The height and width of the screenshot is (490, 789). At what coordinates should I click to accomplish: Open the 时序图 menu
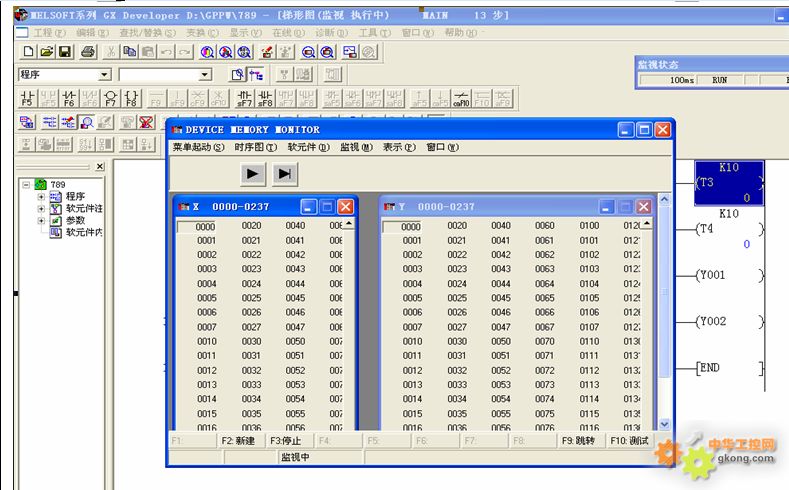256,147
